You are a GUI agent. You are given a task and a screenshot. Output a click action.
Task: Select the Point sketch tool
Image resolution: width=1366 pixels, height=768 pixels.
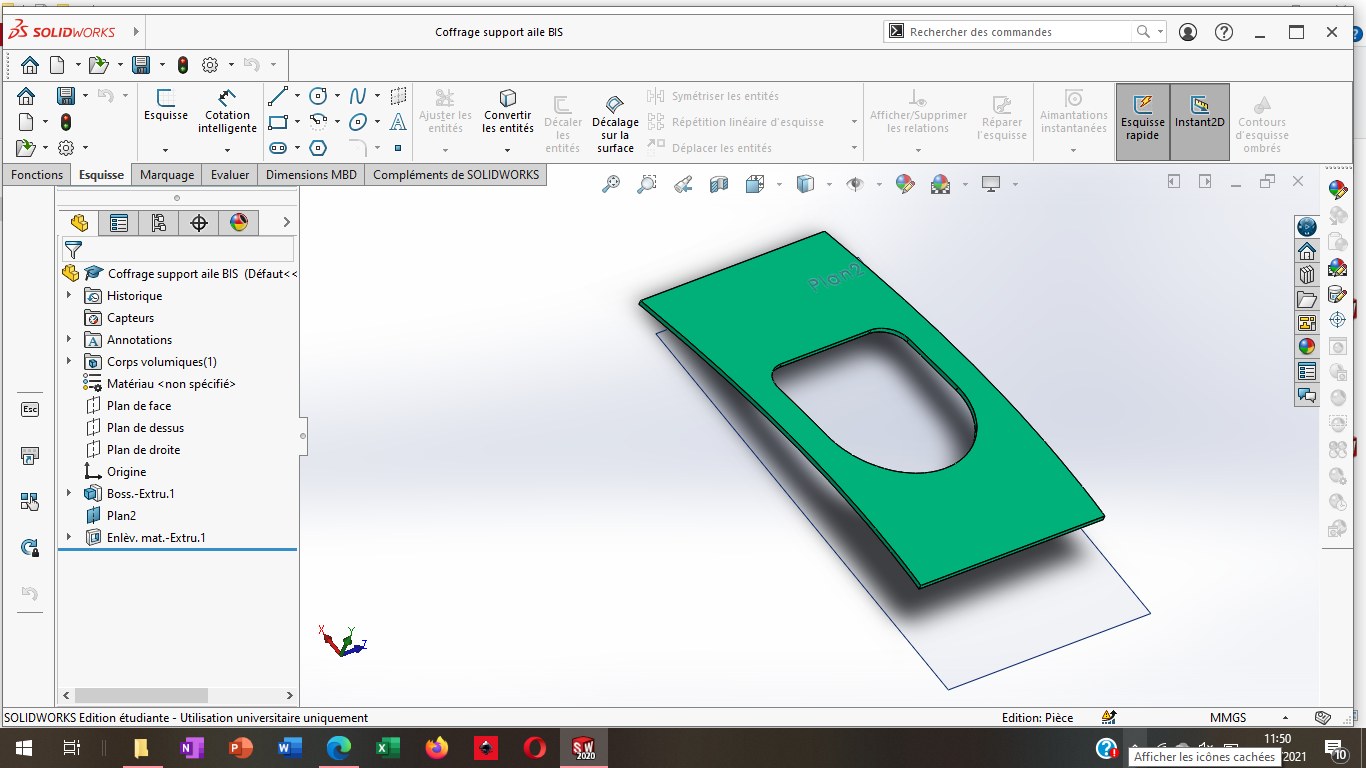pos(398,148)
